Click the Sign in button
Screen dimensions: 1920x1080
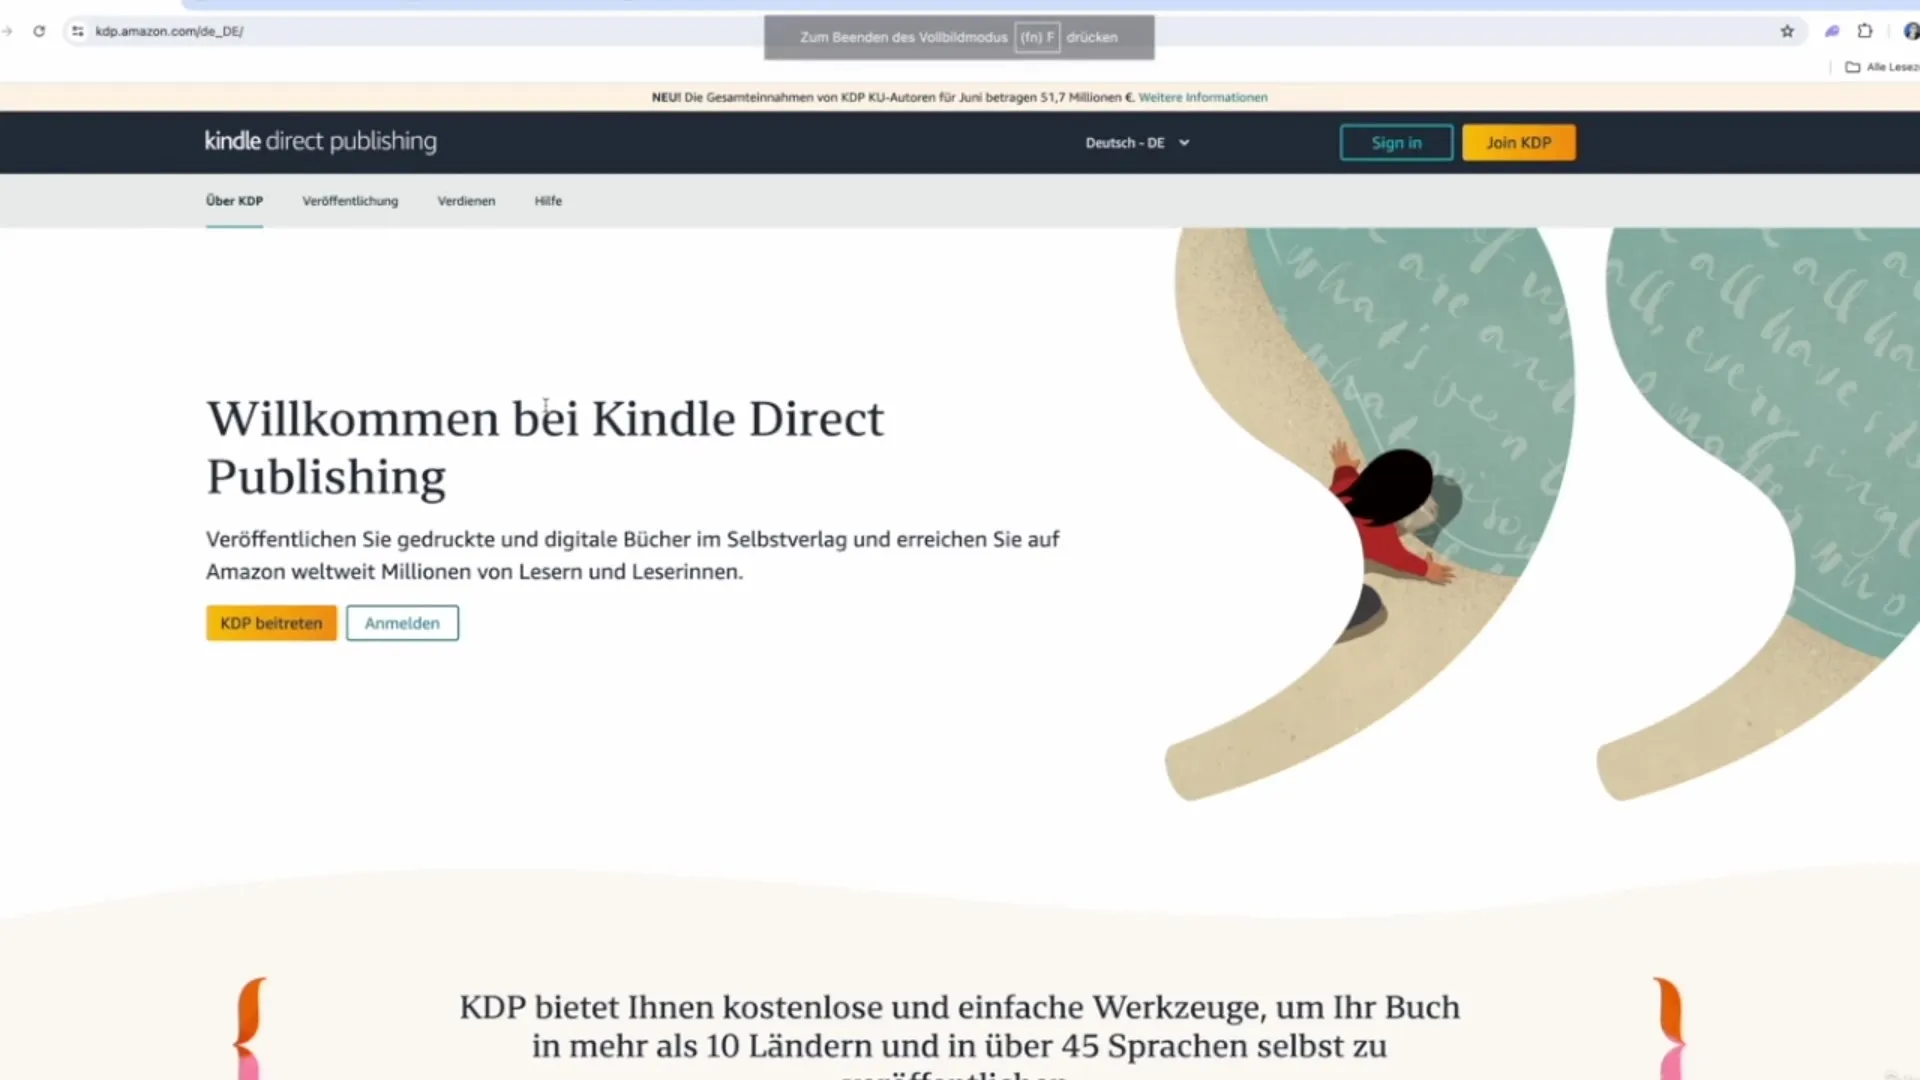[x=1396, y=142]
